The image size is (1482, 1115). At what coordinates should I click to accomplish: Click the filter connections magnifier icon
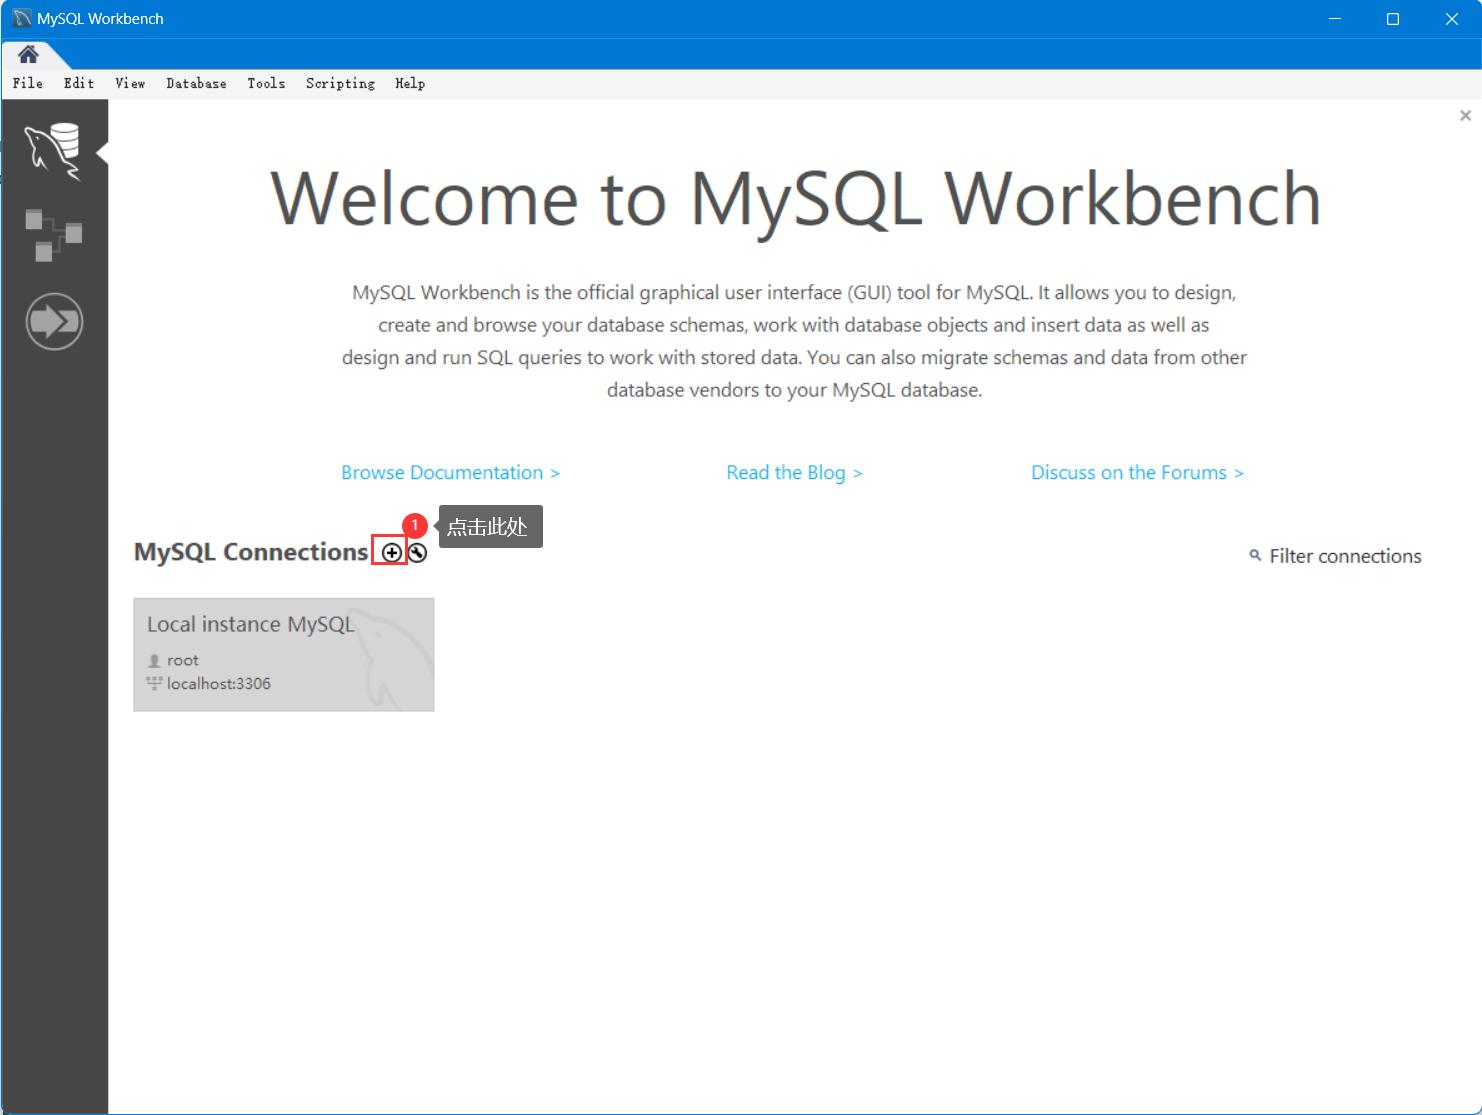[1255, 555]
